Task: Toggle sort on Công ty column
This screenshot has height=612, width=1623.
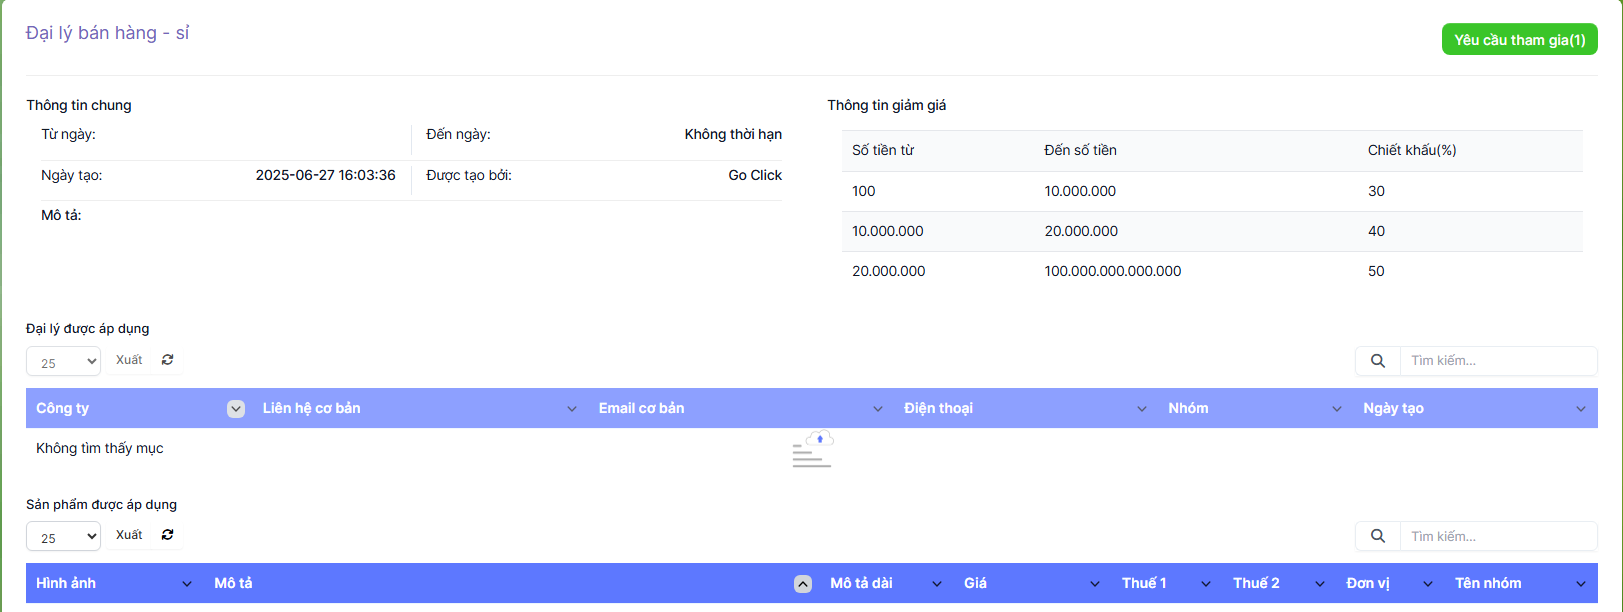Action: (236, 409)
